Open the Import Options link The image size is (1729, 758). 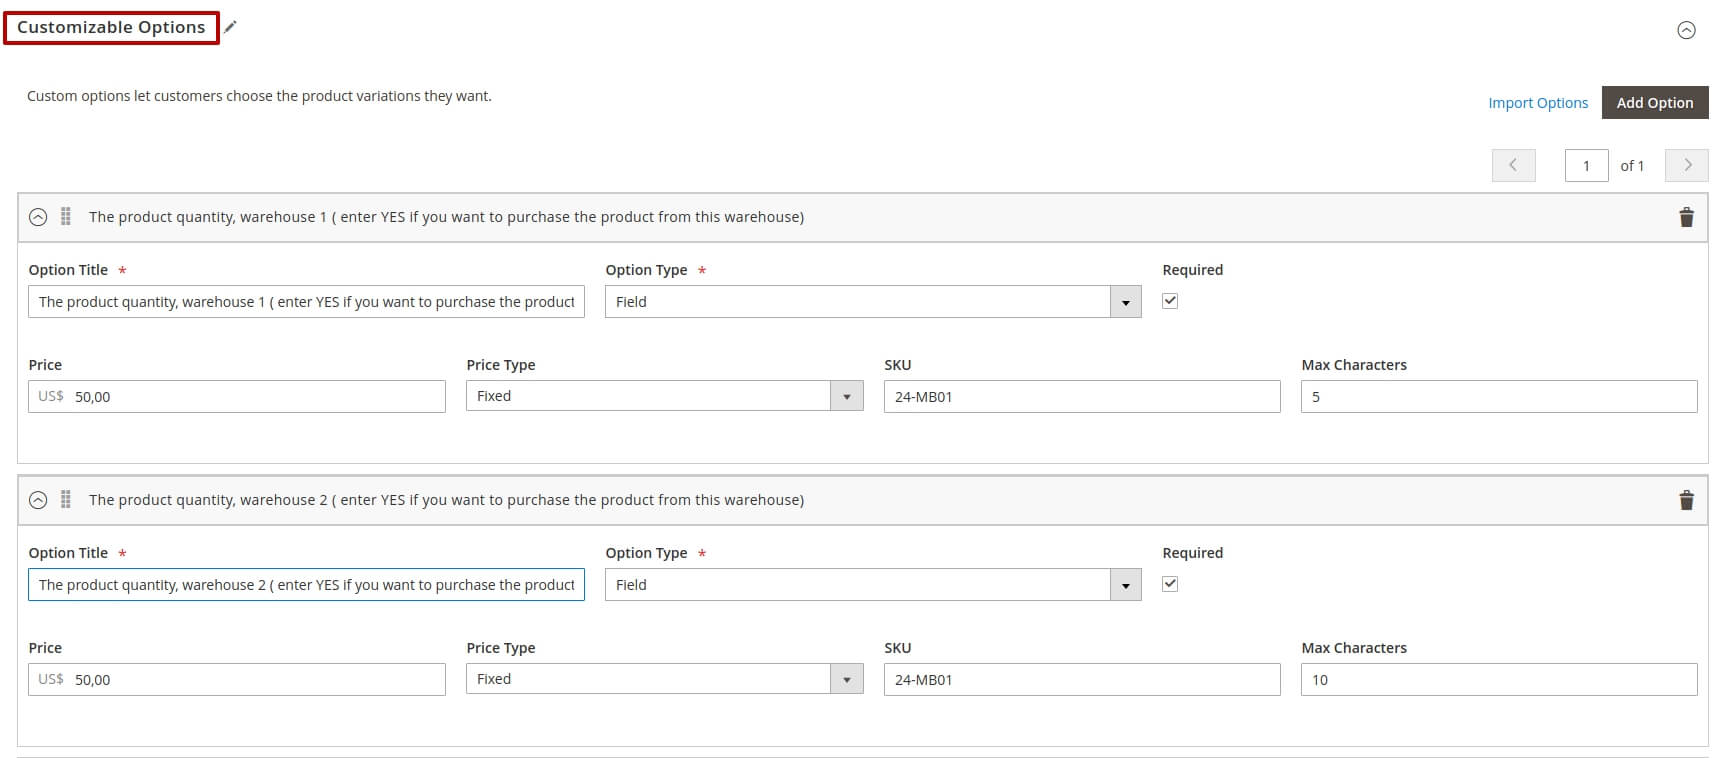pos(1537,103)
